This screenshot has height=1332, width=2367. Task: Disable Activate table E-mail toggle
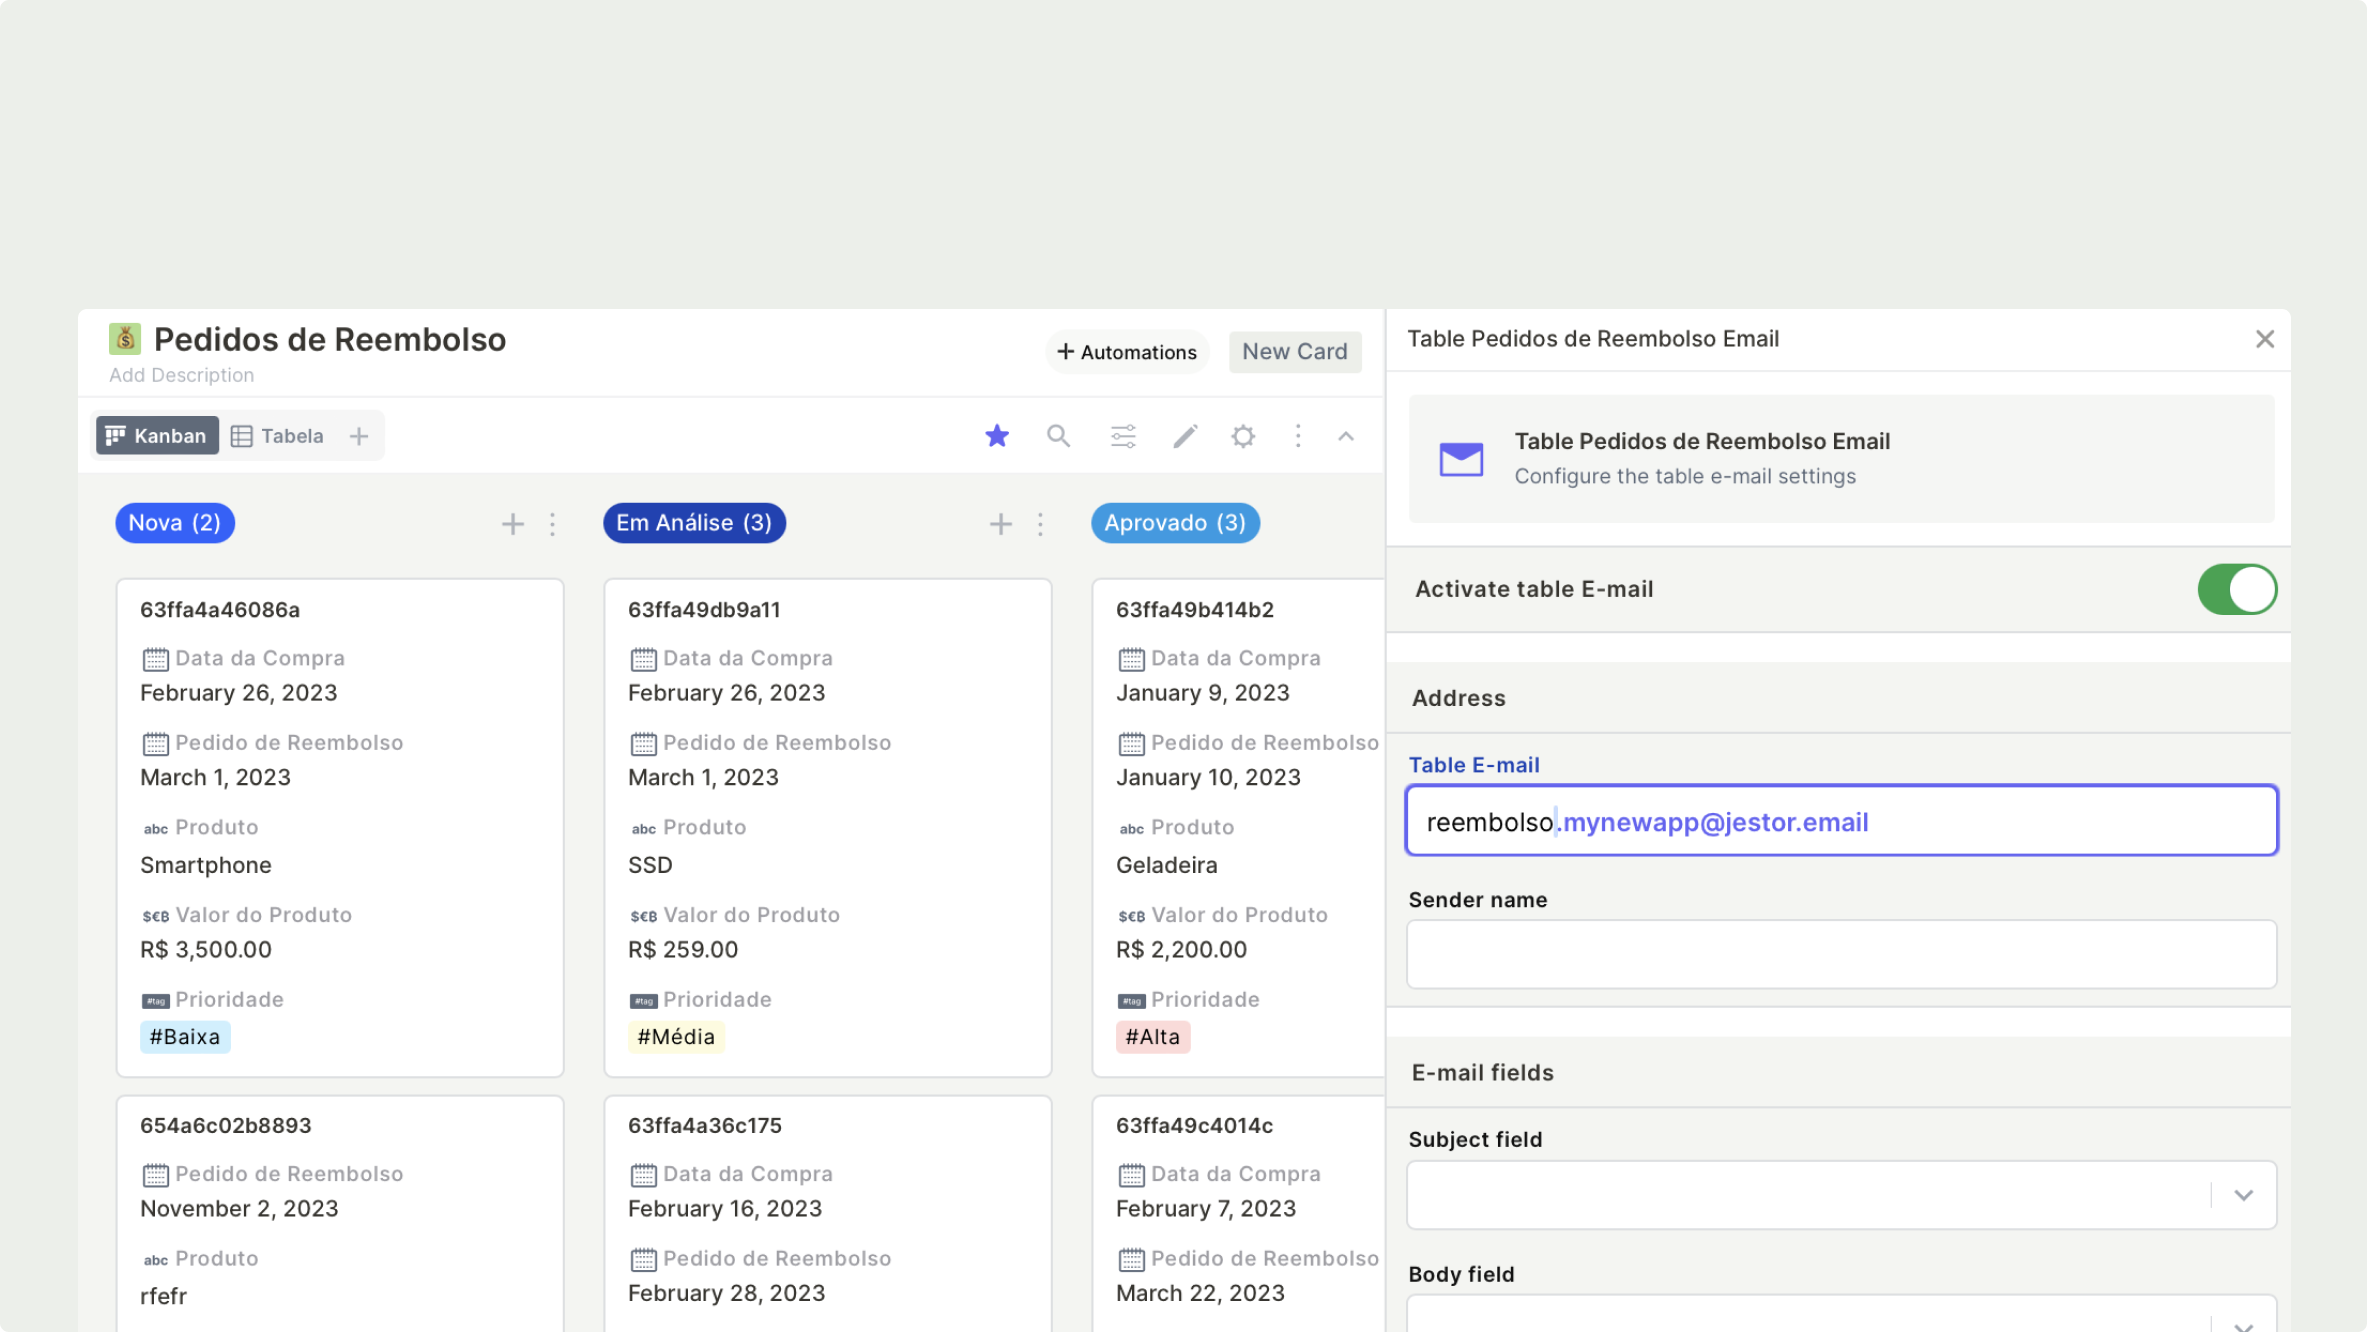[2236, 589]
